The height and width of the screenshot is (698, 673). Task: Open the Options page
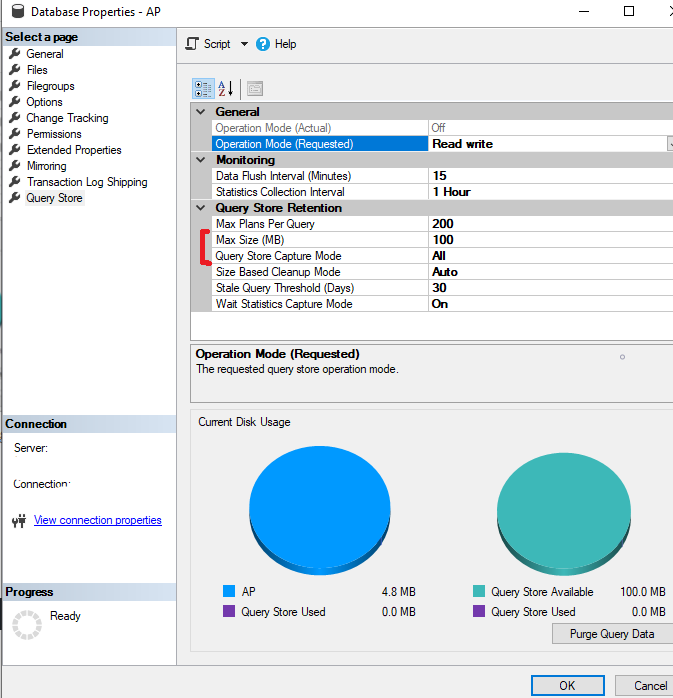coord(44,102)
